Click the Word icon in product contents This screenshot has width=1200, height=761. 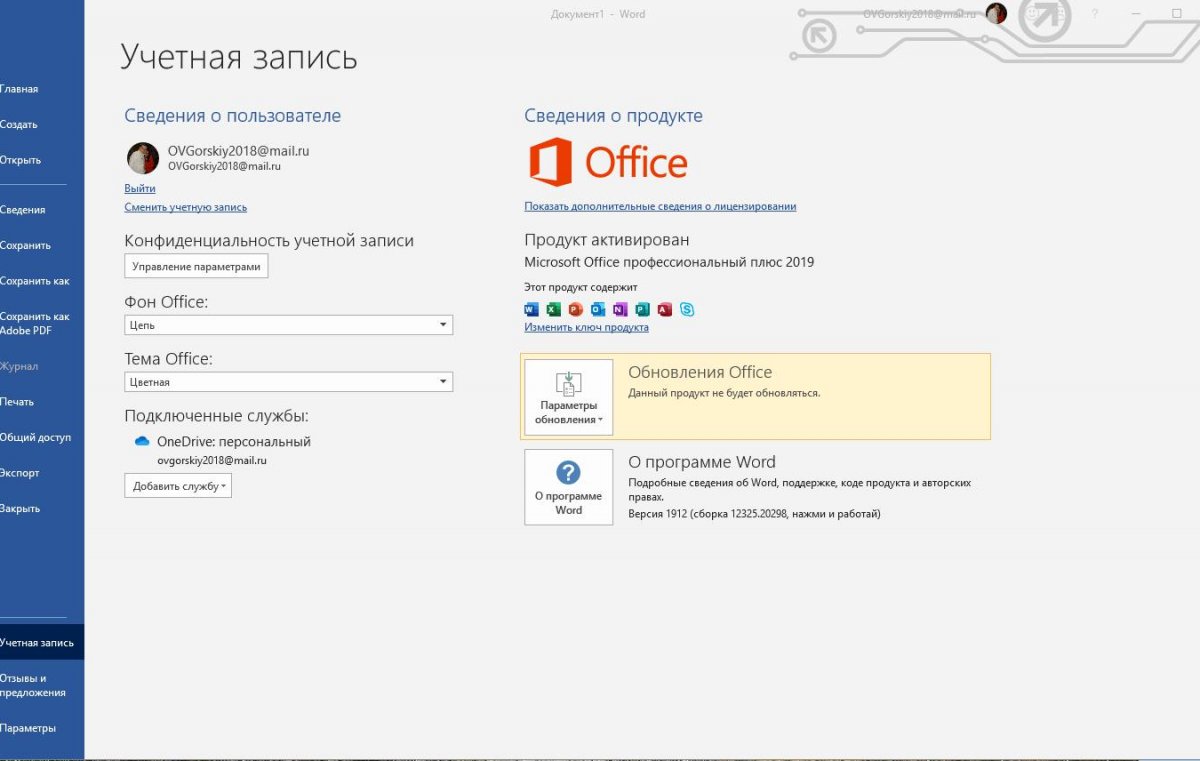coord(531,309)
